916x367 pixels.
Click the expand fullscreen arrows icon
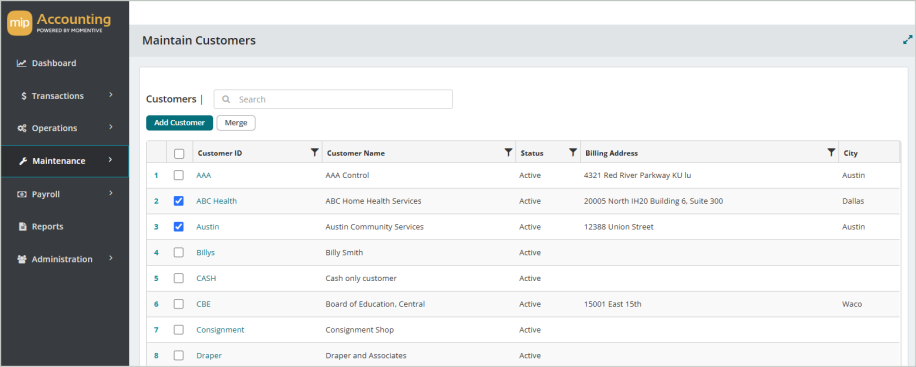907,40
